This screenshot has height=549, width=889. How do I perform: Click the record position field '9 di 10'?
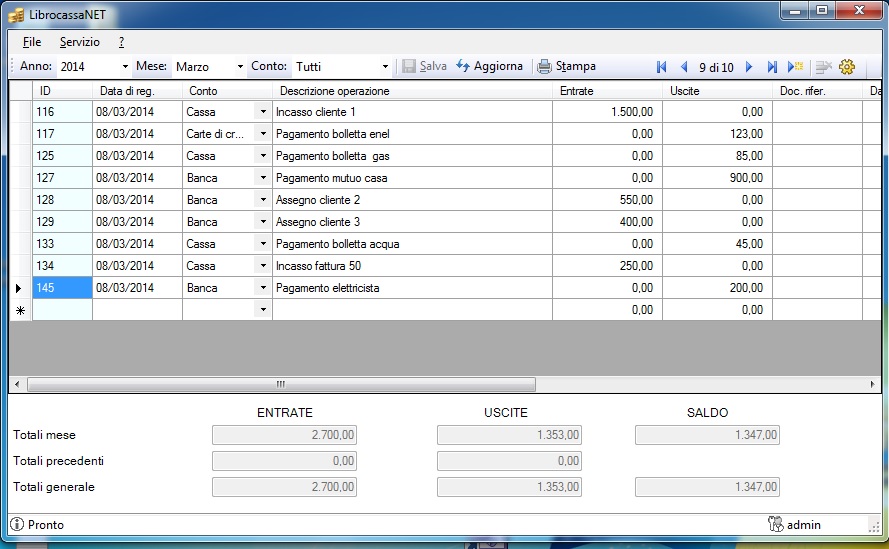(x=716, y=67)
